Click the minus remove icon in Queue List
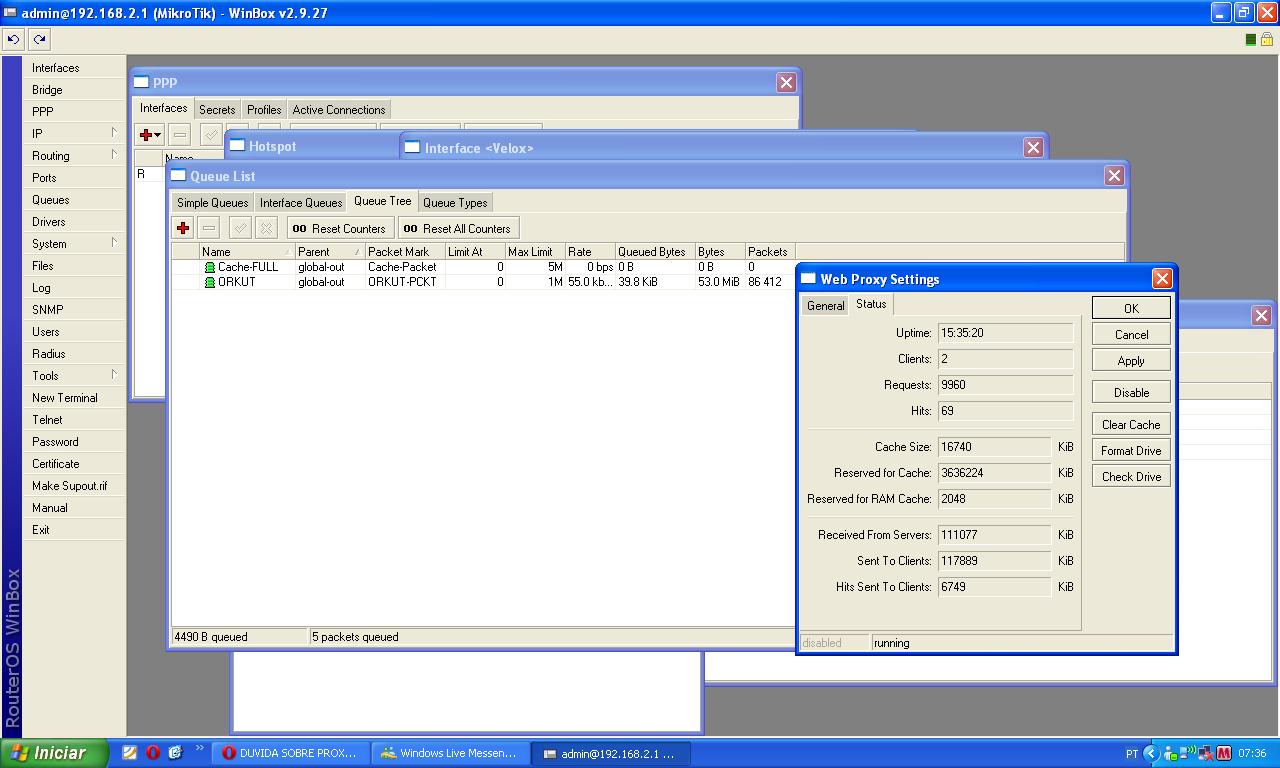The image size is (1280, 768). point(208,228)
